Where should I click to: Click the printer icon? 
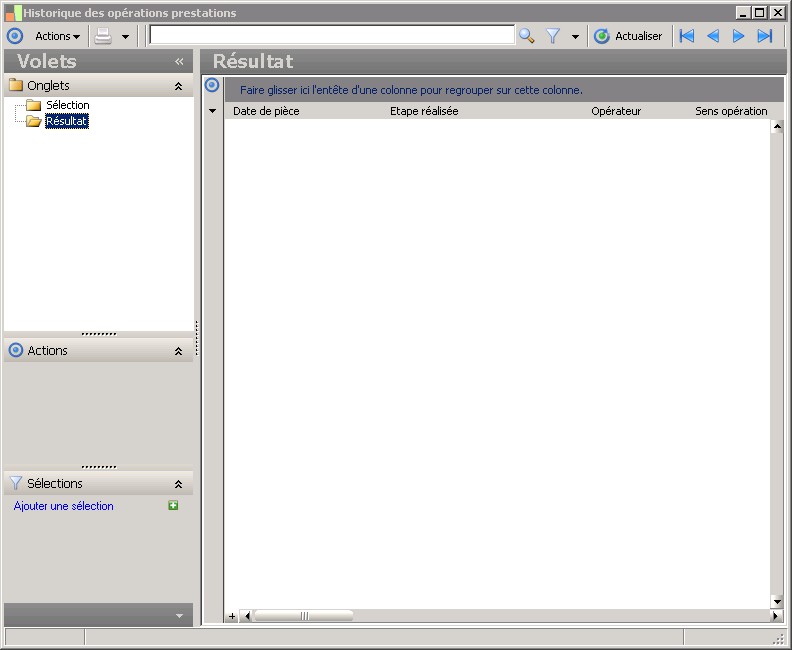pos(103,36)
